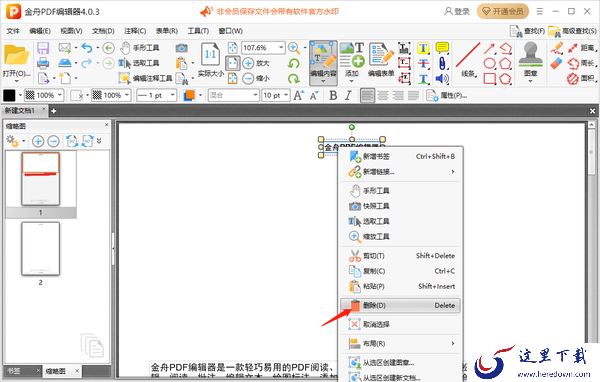This screenshot has width=600, height=382.
Task: Choose 删除(D) in context menu
Action: (x=400, y=305)
